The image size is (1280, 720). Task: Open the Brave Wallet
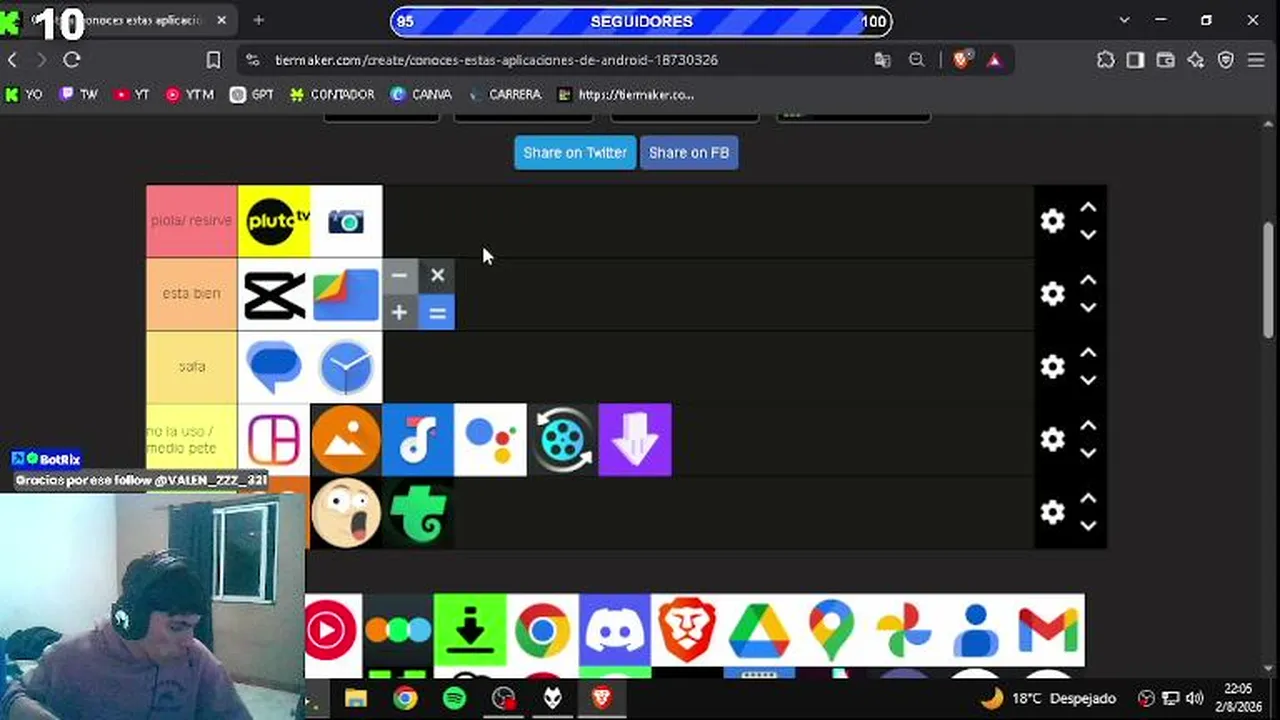pos(1165,60)
